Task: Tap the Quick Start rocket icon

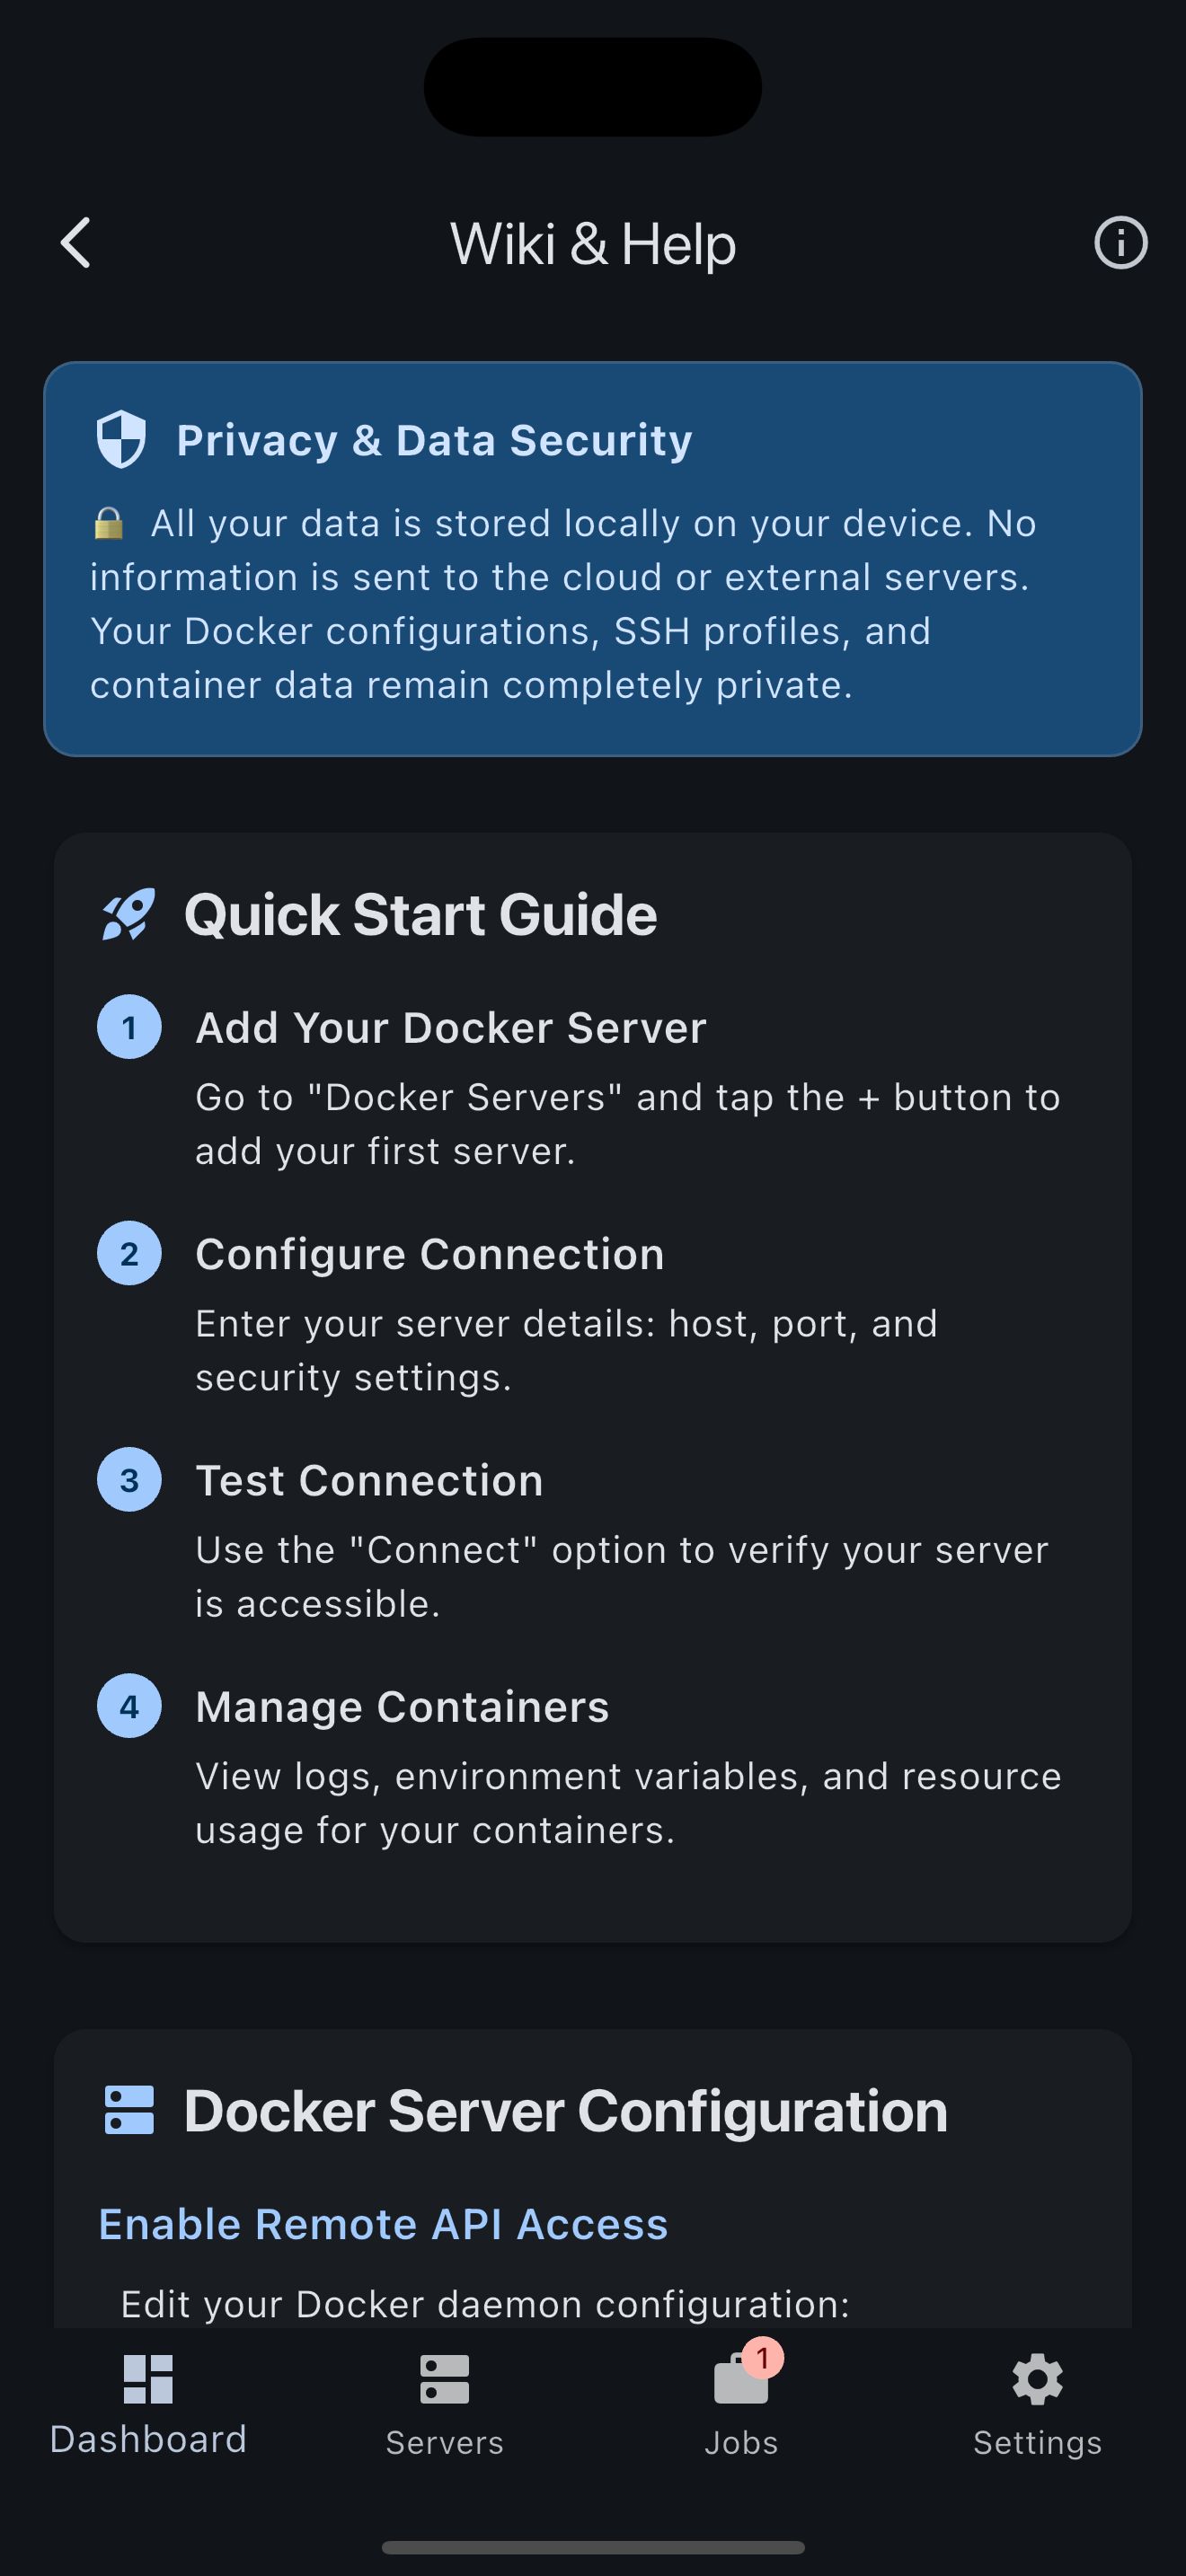Action: click(129, 914)
